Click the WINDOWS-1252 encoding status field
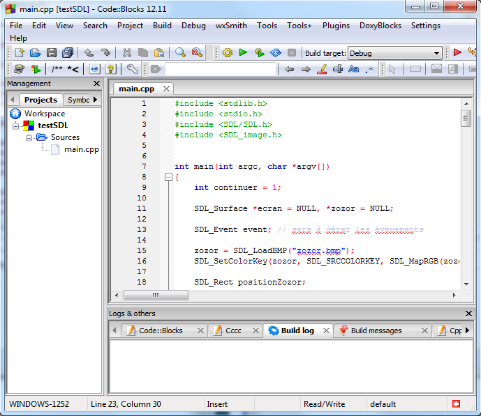Screen dimensions: 481x416 39,404
